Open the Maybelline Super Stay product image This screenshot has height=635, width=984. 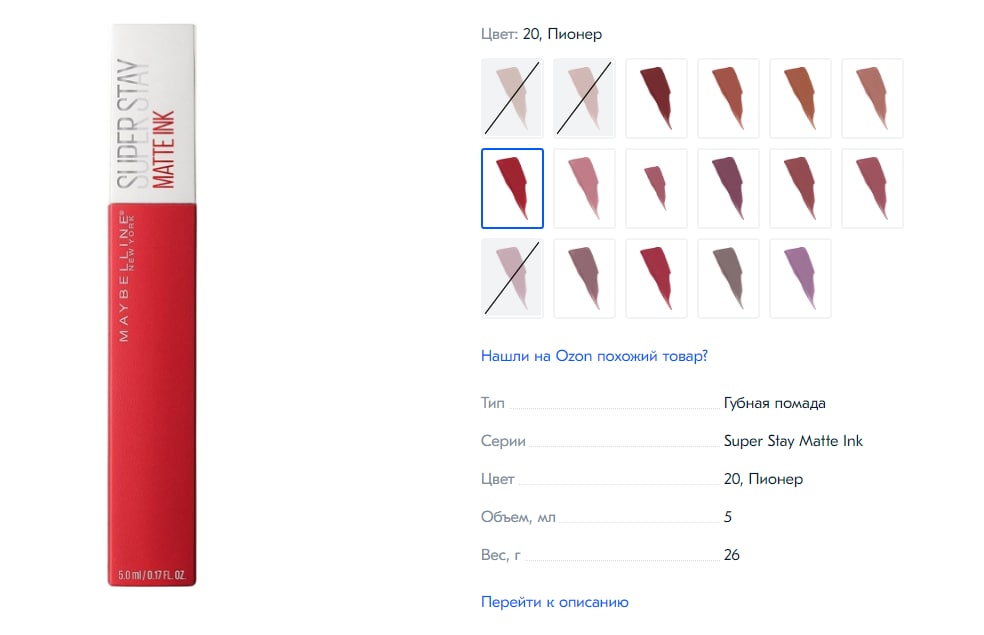152,305
